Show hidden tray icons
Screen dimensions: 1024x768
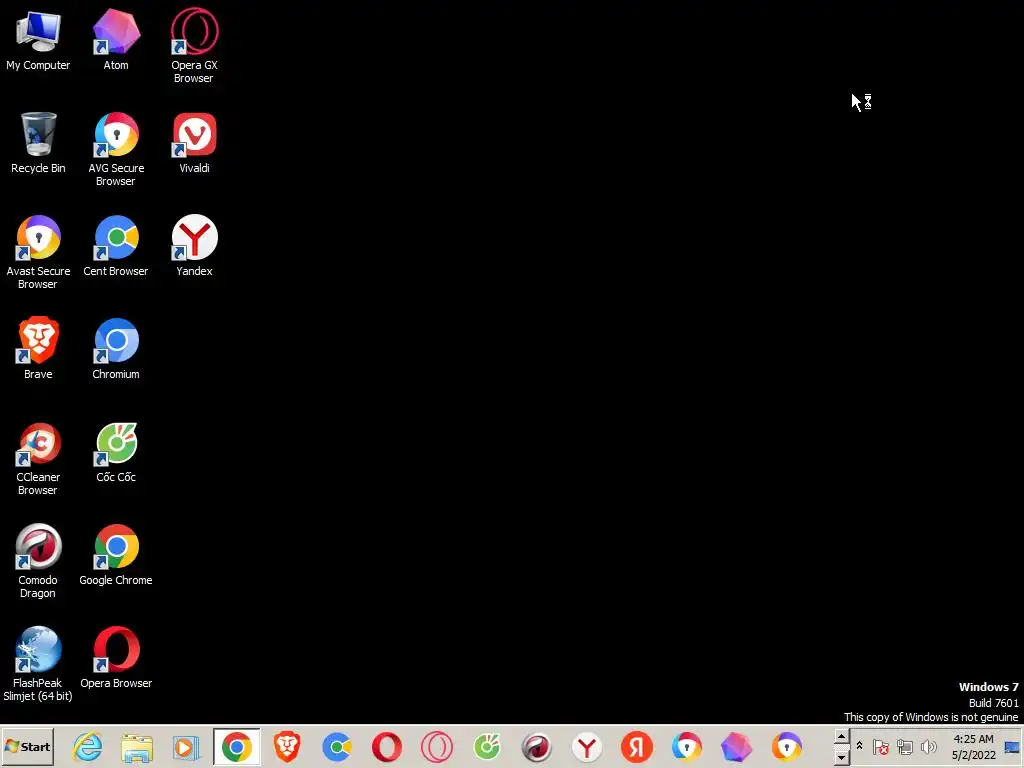(x=859, y=746)
